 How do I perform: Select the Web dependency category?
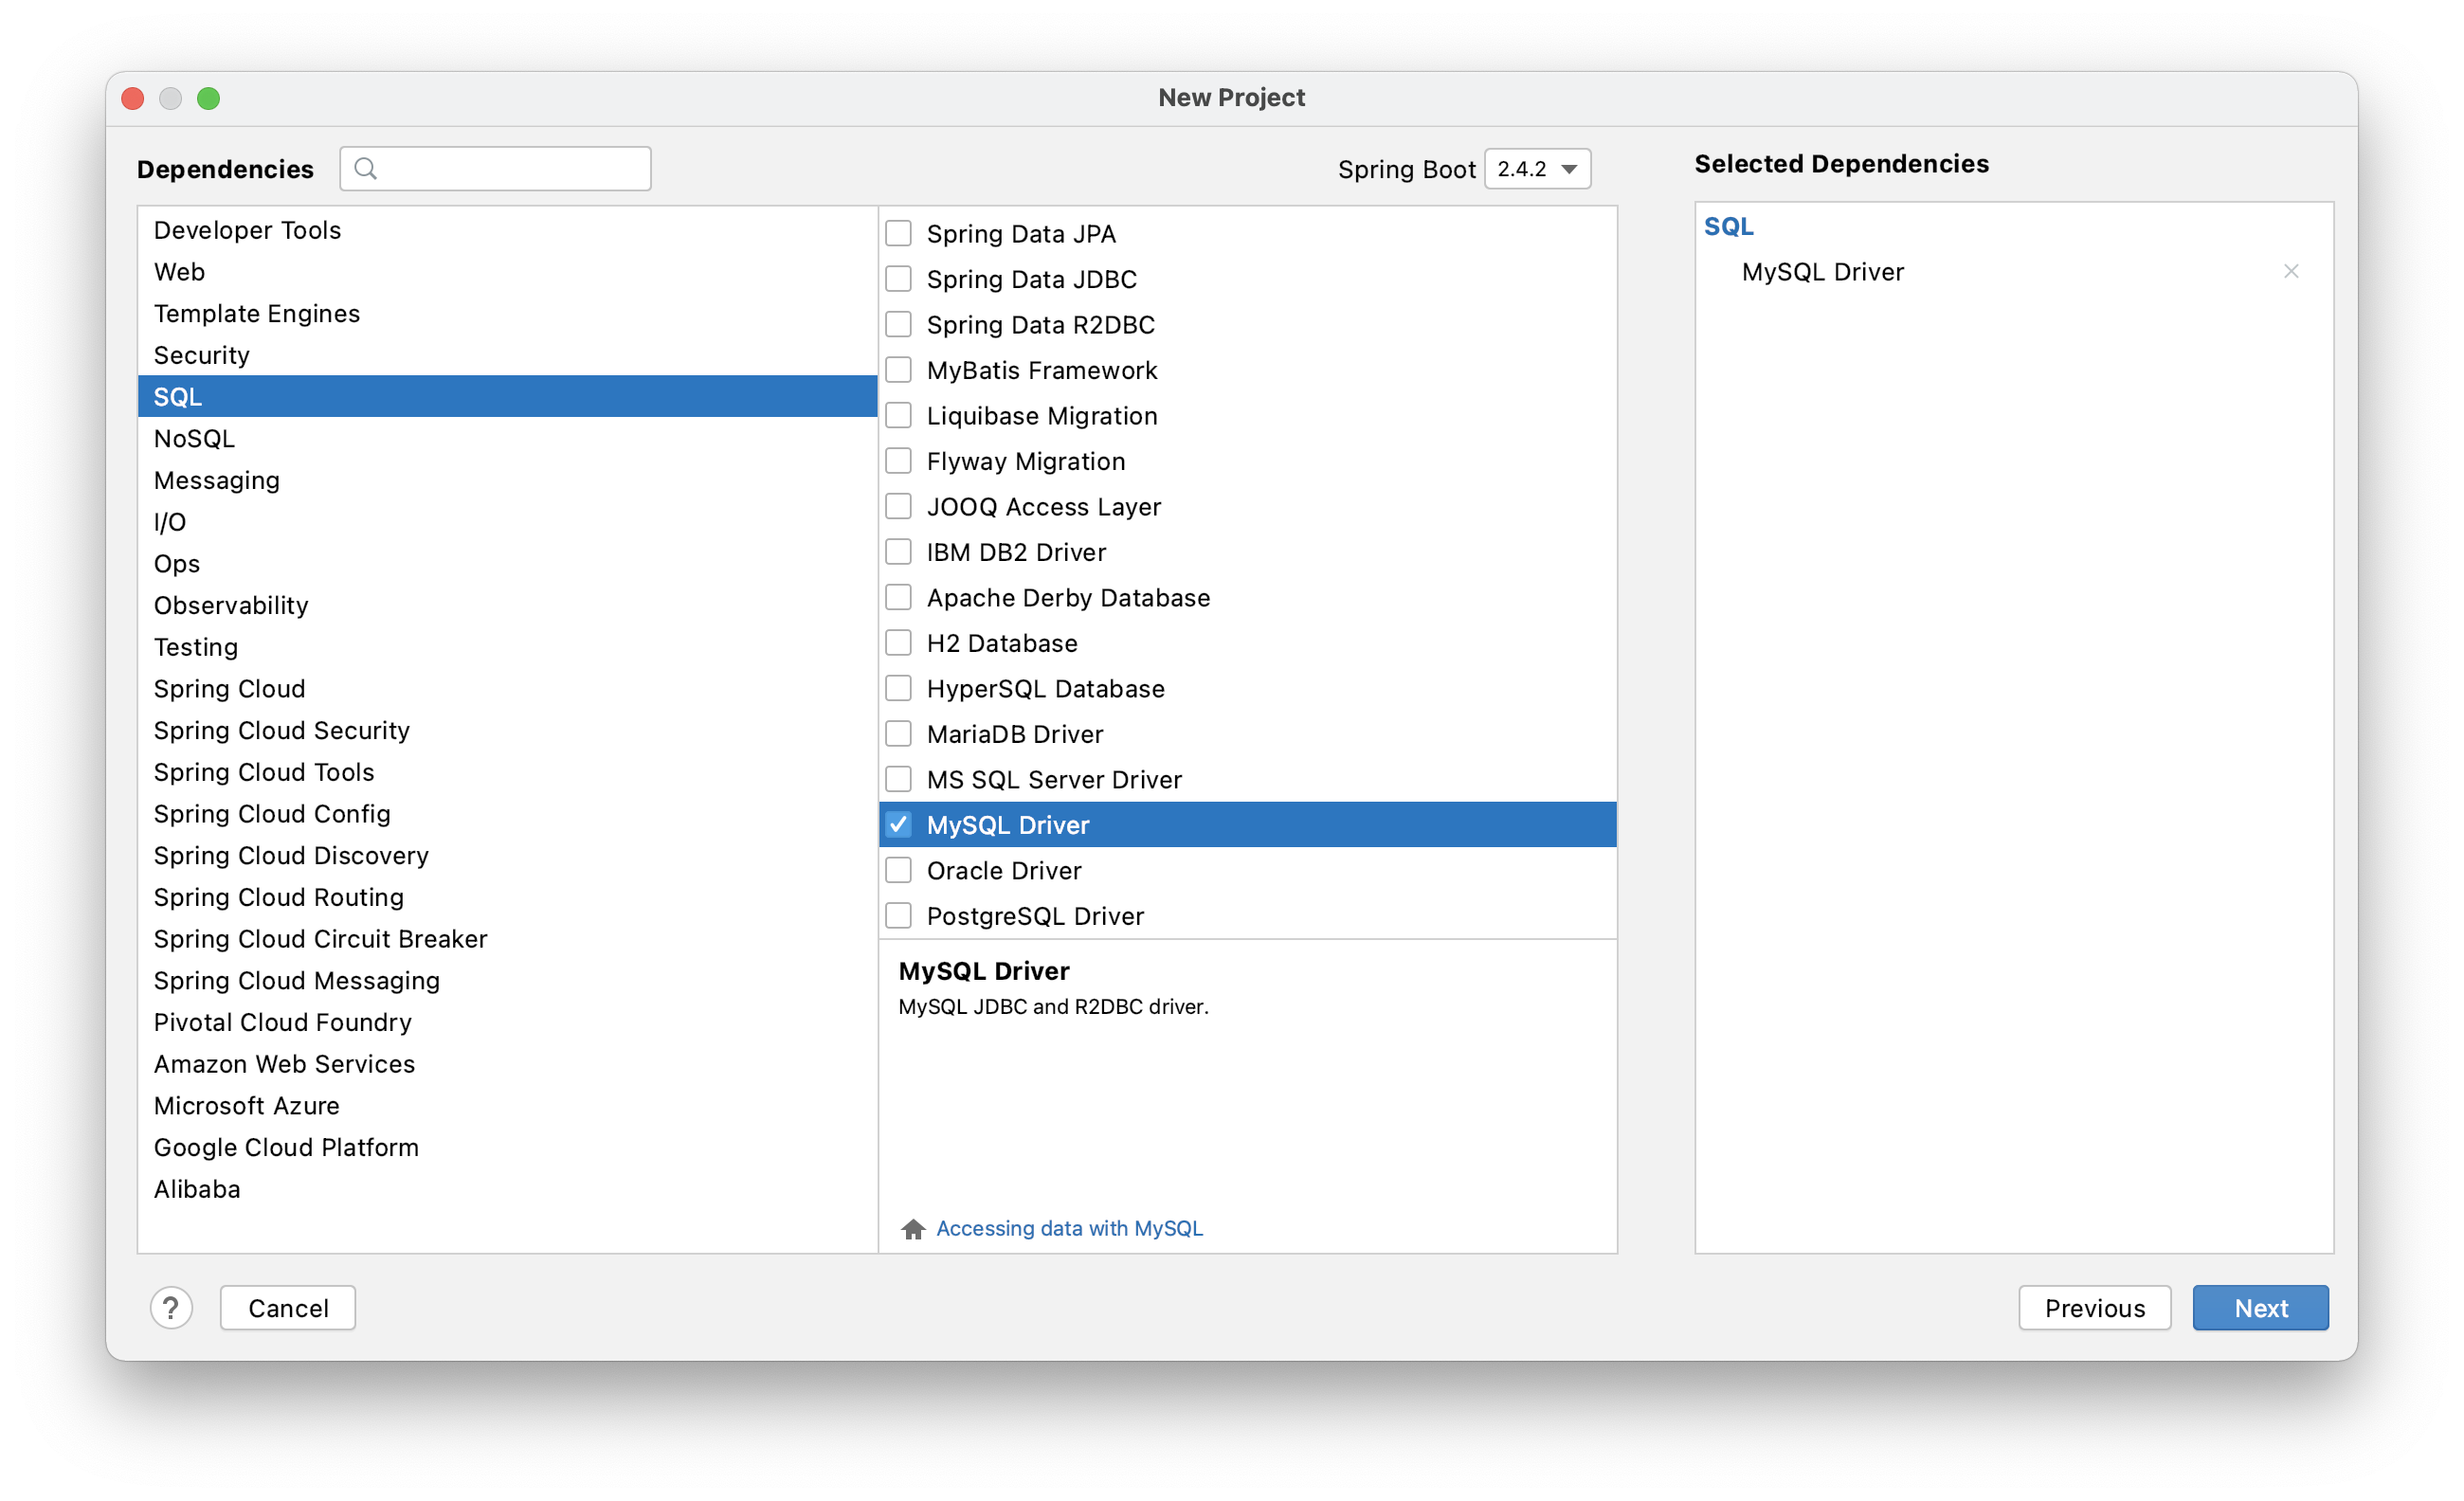point(179,272)
